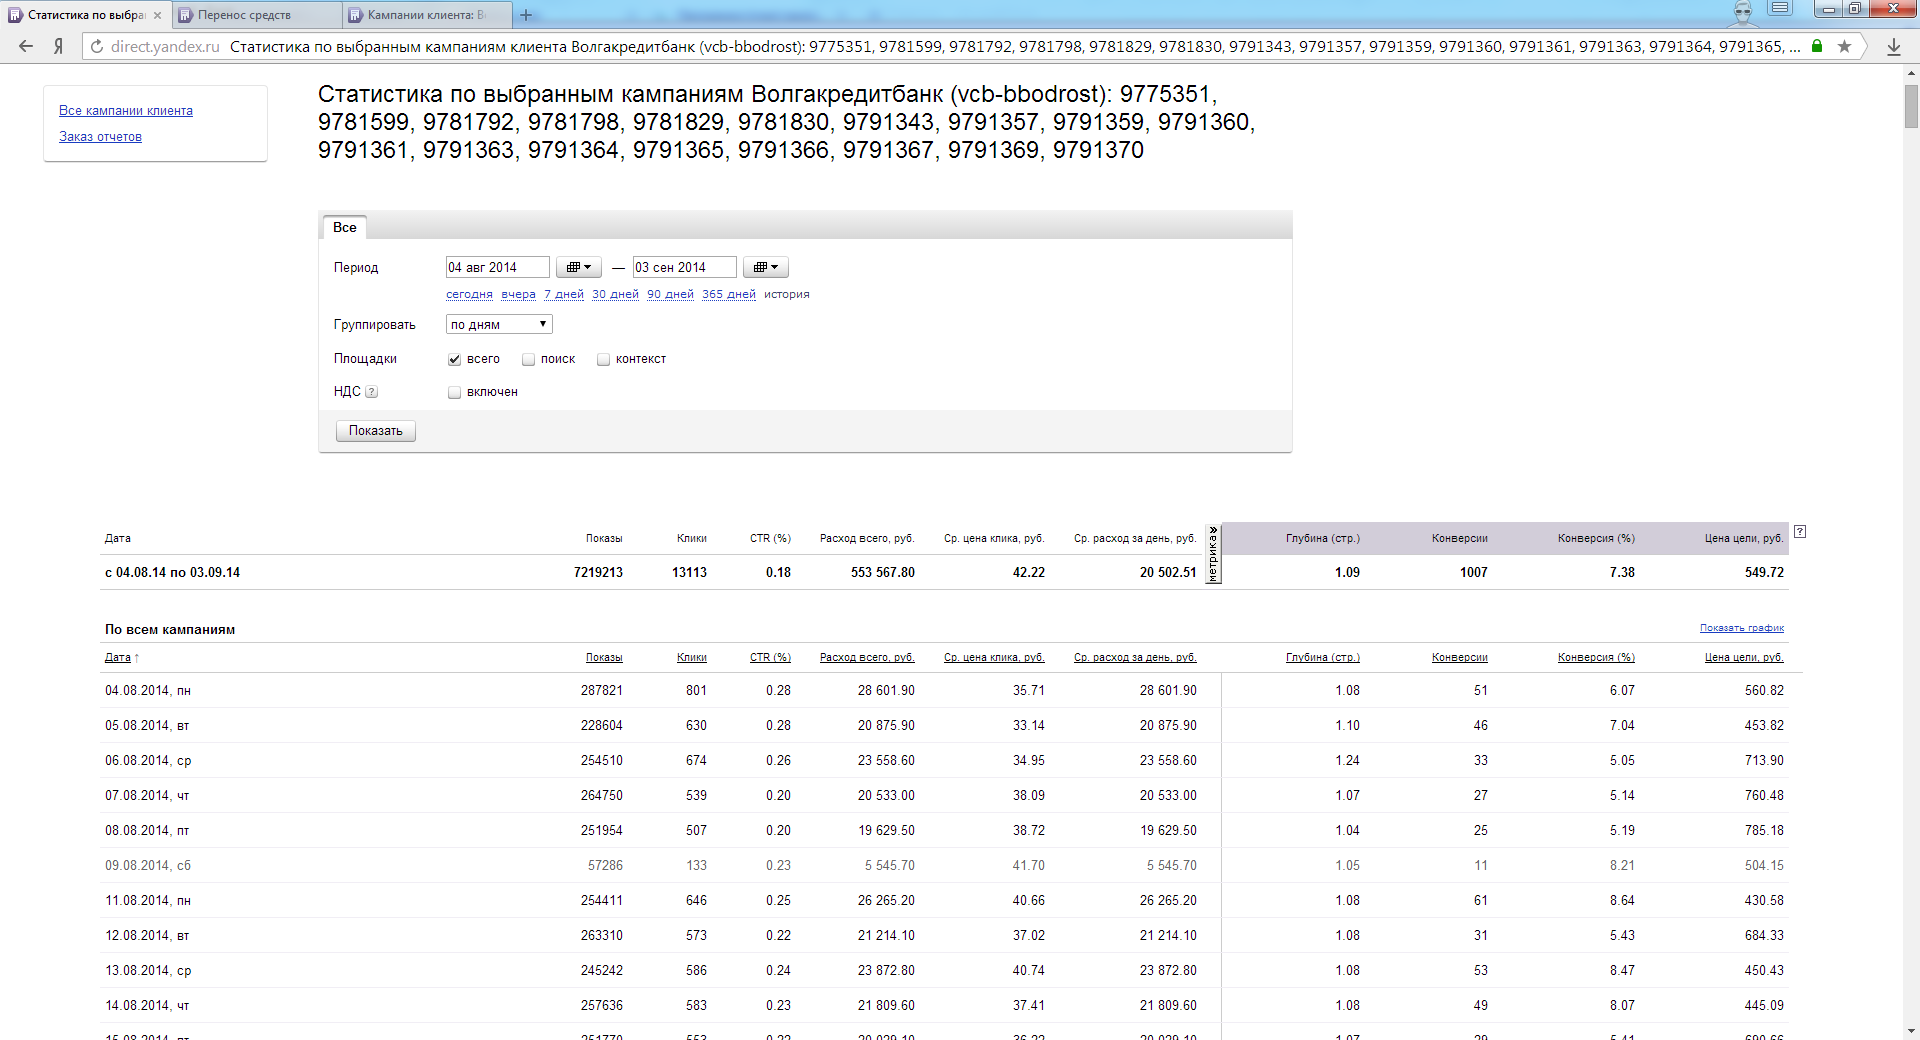This screenshot has width=1920, height=1040.
Task: Switch to the 'Перенос средств' browser tab
Action: [x=257, y=15]
